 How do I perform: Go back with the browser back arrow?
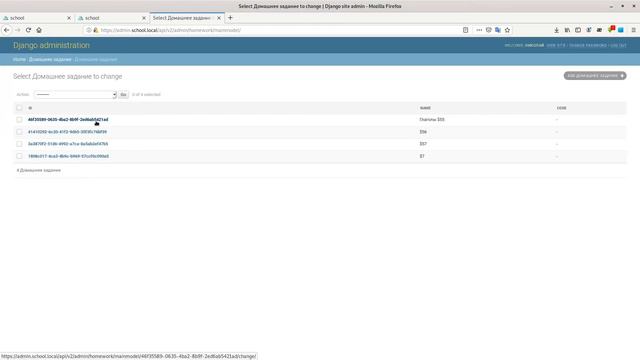click(7, 30)
